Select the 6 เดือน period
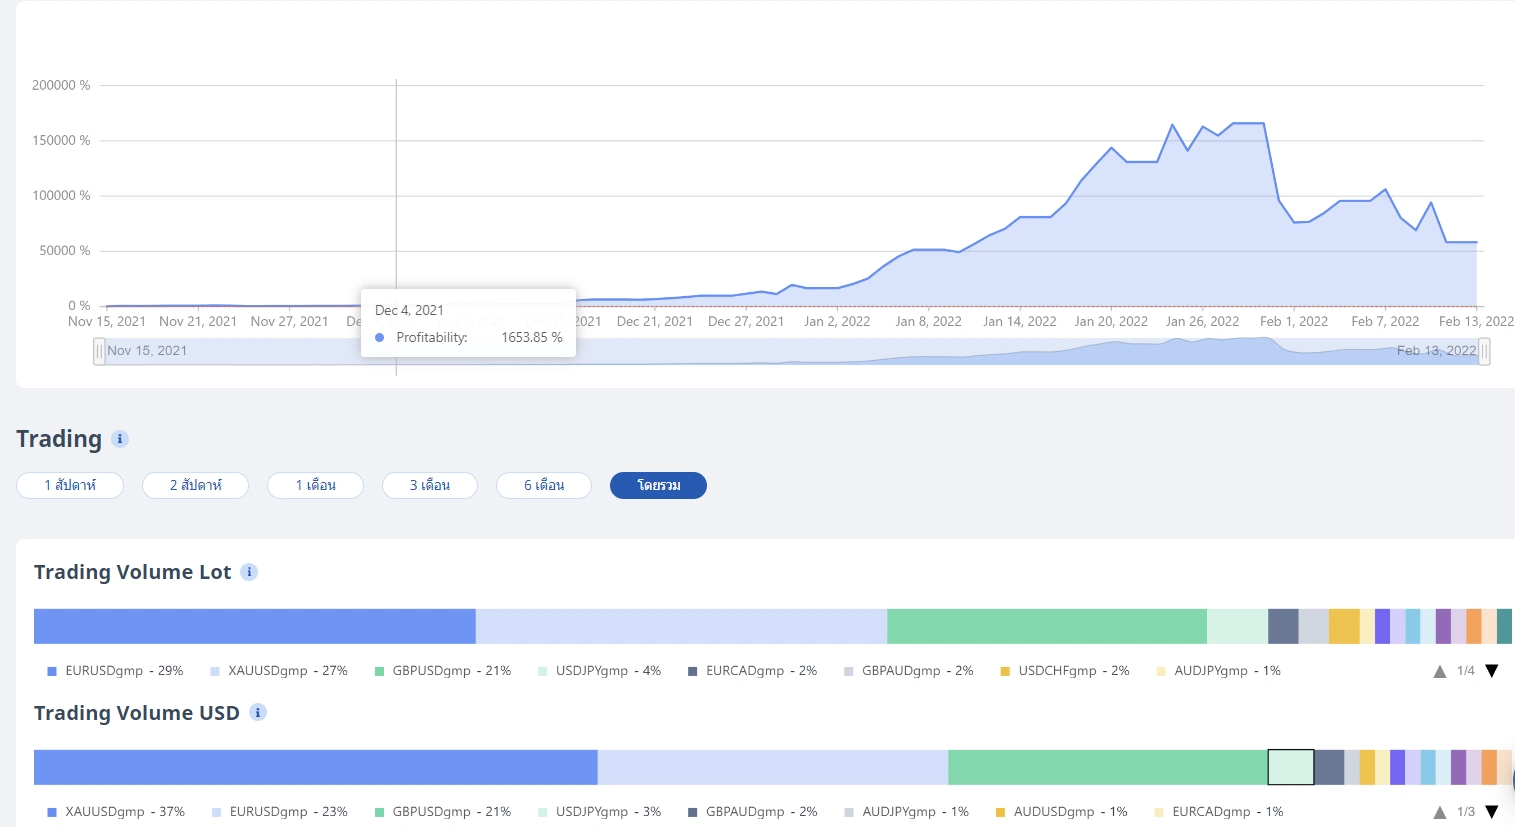The width and height of the screenshot is (1515, 827). tap(544, 485)
